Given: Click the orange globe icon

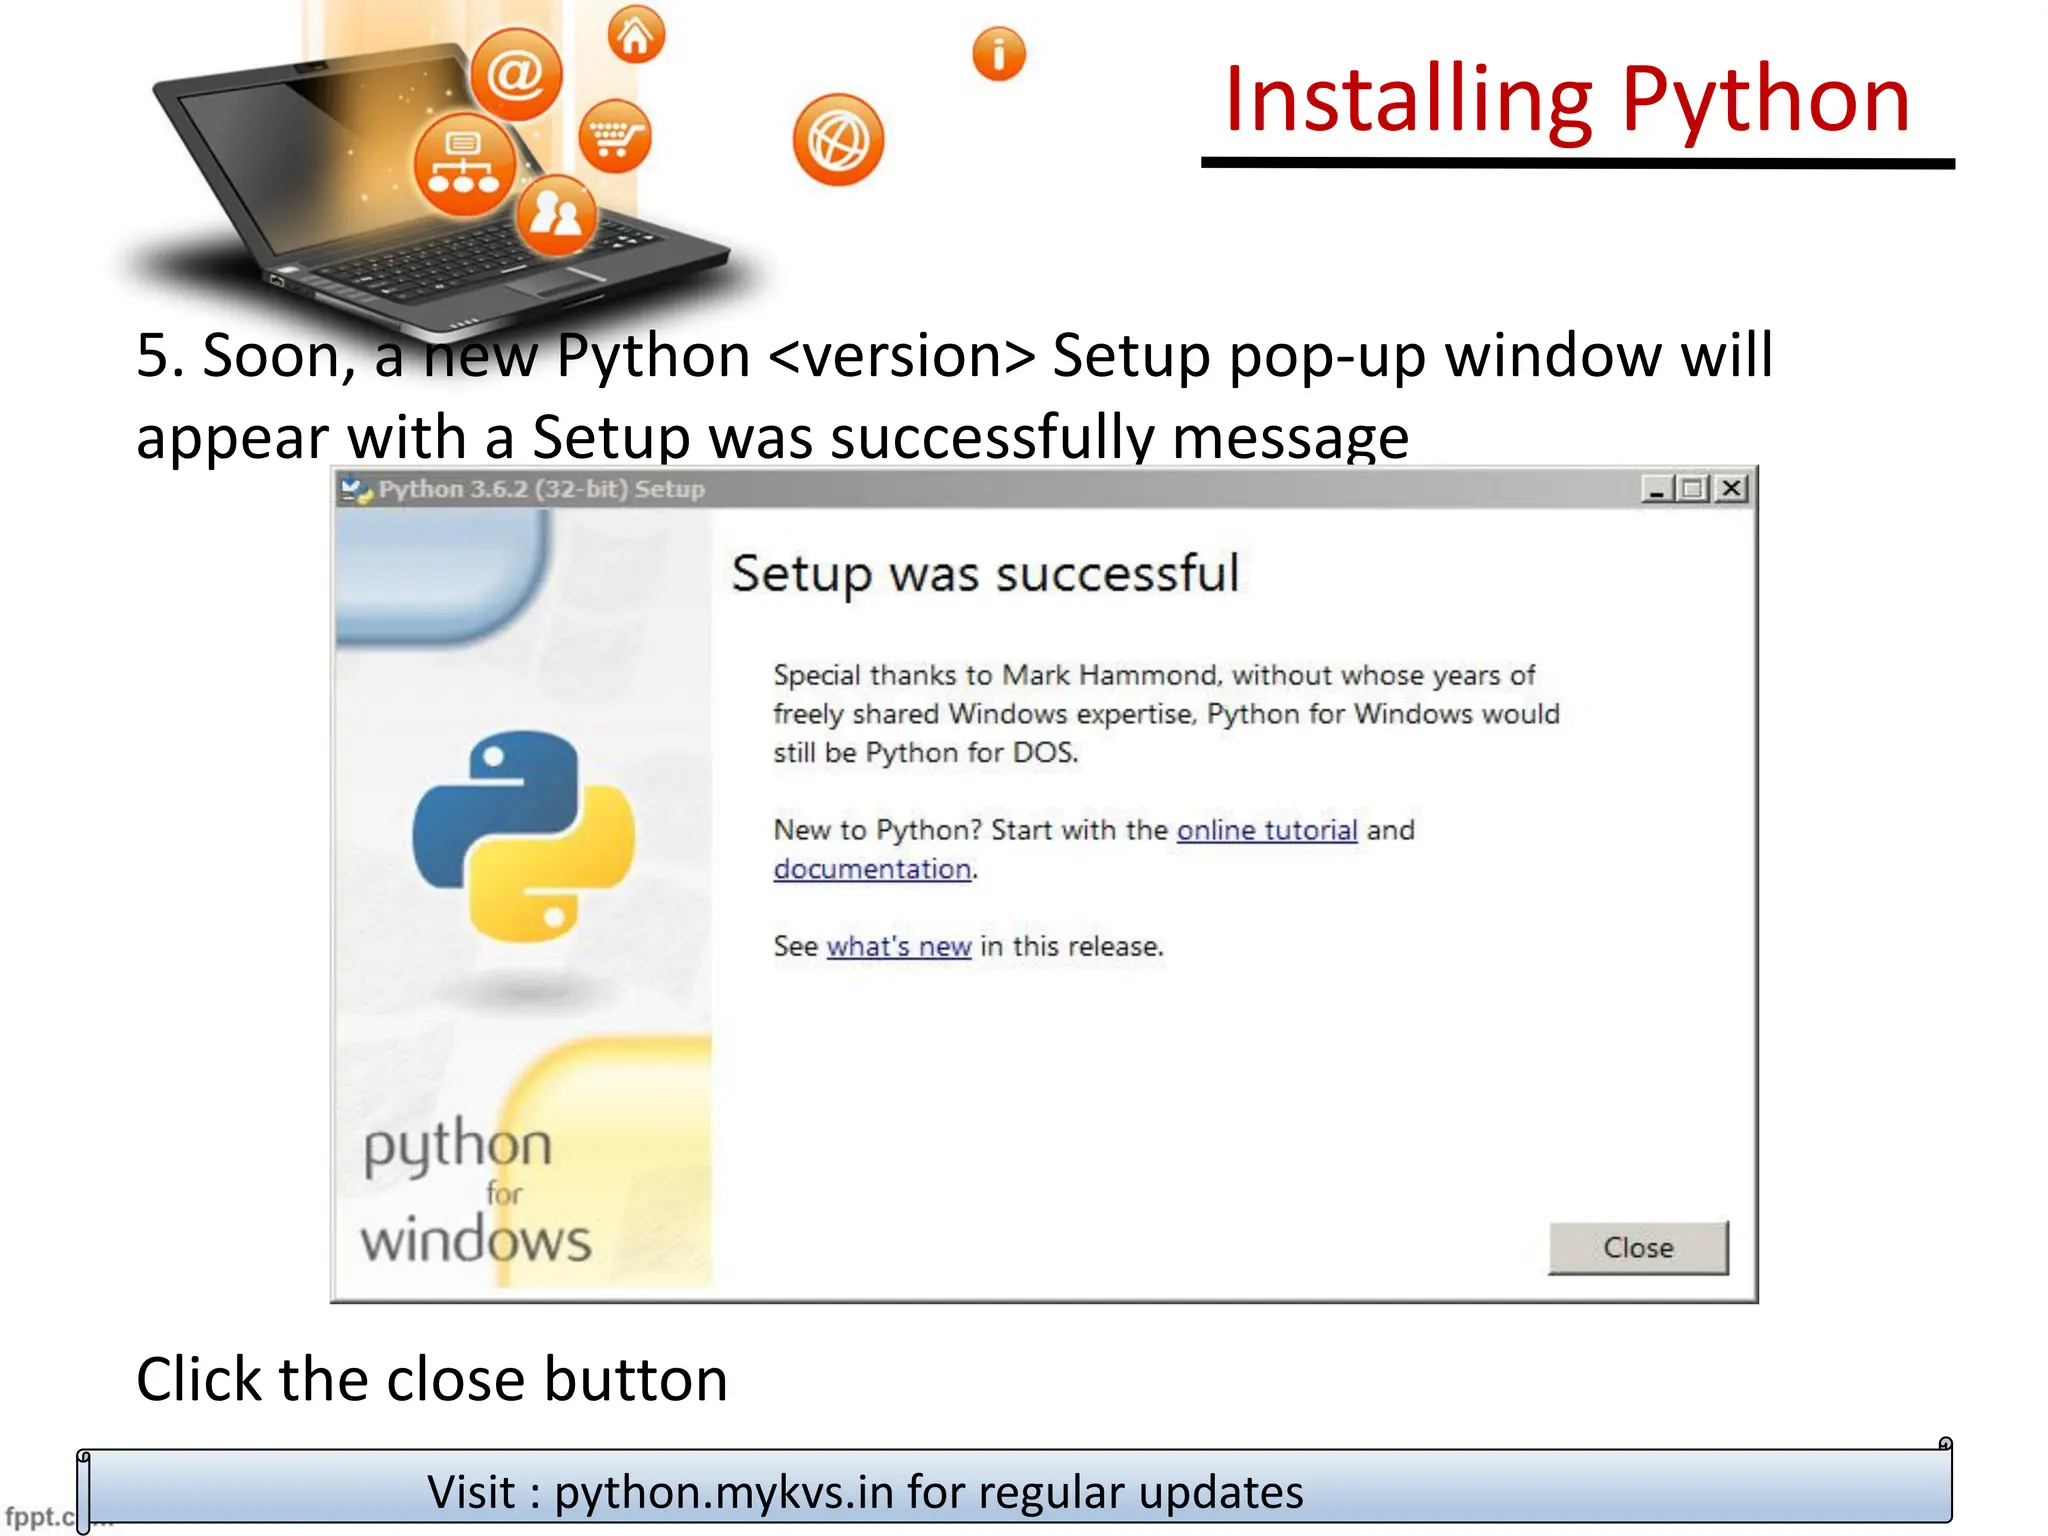Looking at the screenshot, I should point(838,140).
